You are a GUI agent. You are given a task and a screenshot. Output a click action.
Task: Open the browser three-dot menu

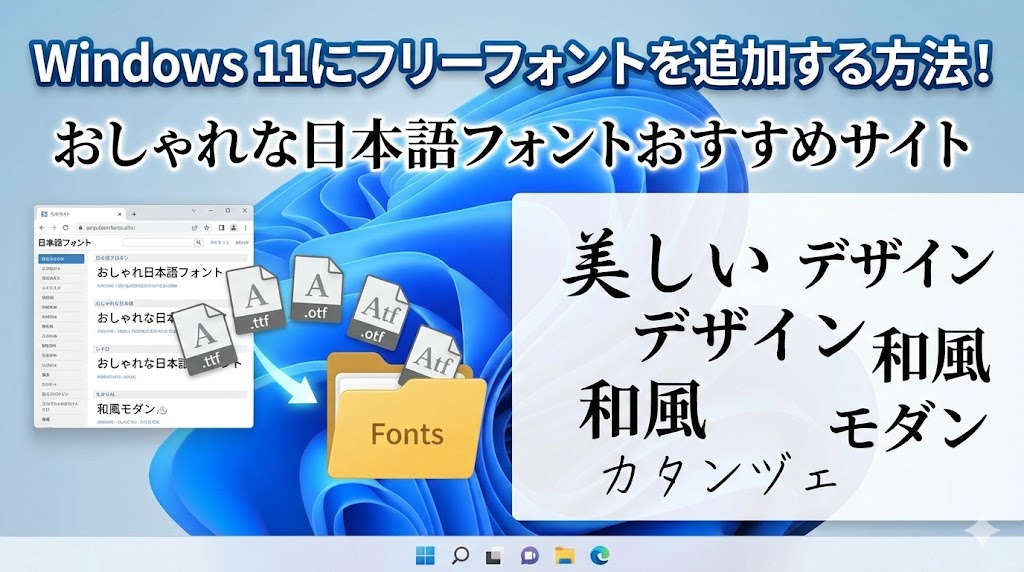pos(247,228)
